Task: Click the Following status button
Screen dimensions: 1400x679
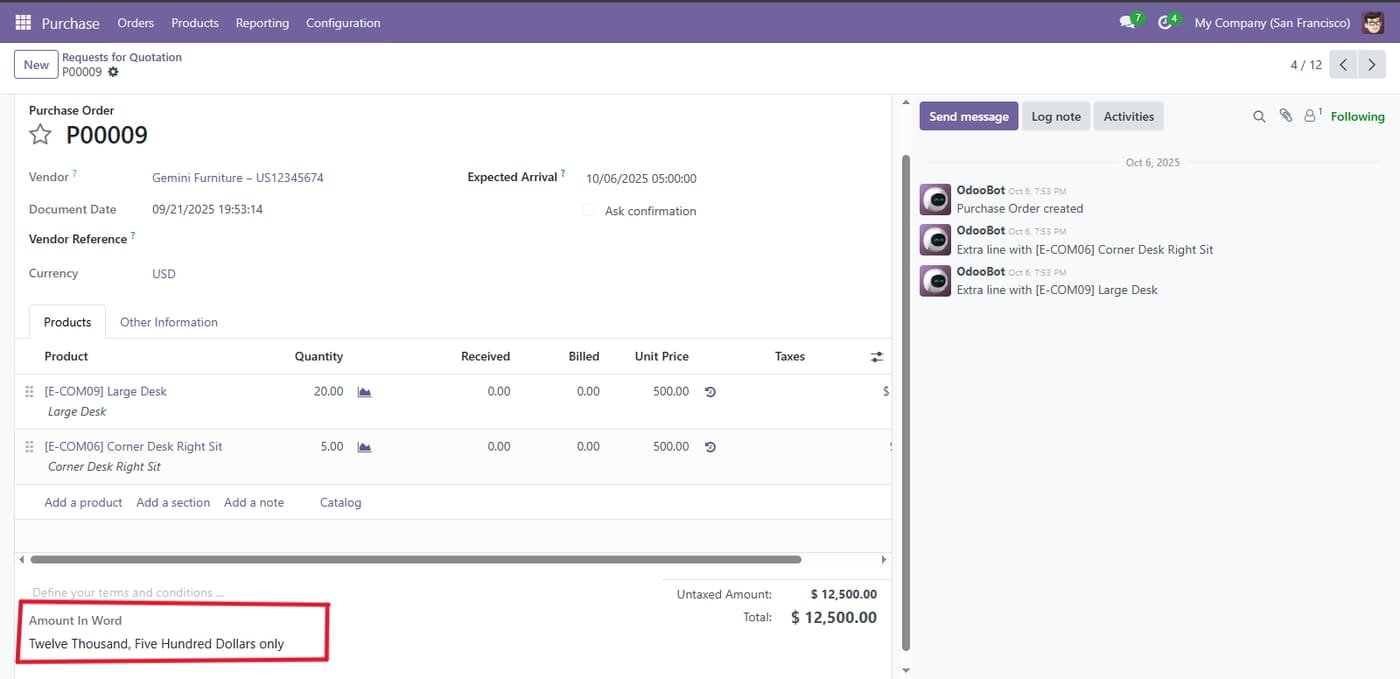Action: pyautogui.click(x=1358, y=117)
